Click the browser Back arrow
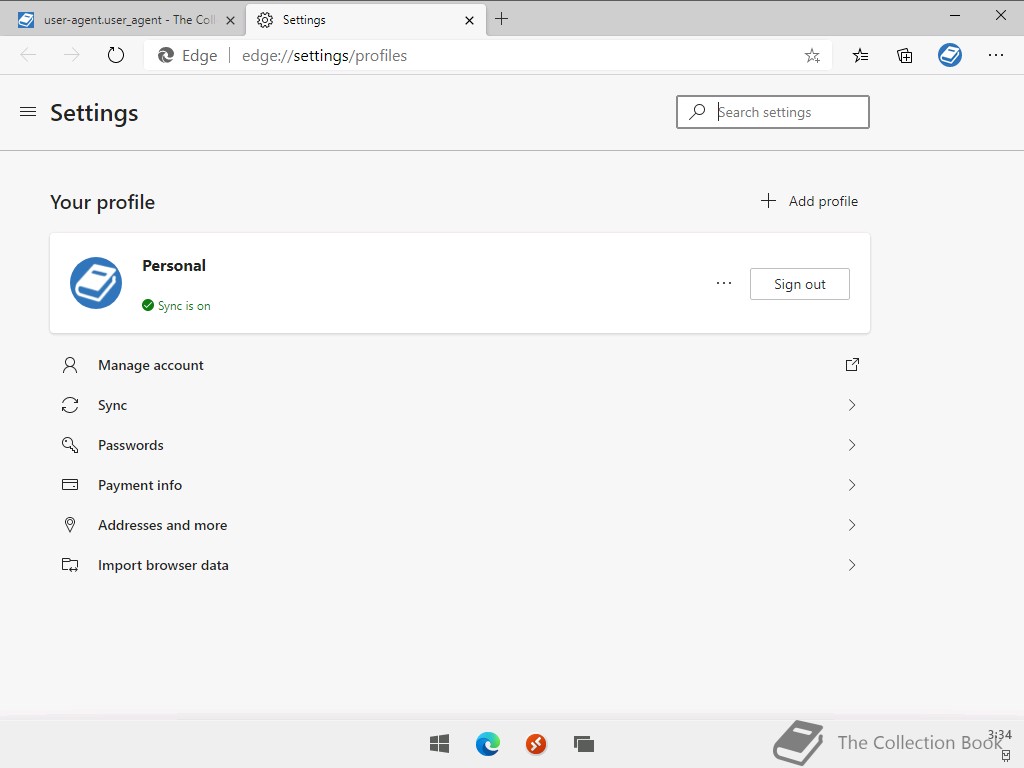The height and width of the screenshot is (768, 1024). [28, 56]
